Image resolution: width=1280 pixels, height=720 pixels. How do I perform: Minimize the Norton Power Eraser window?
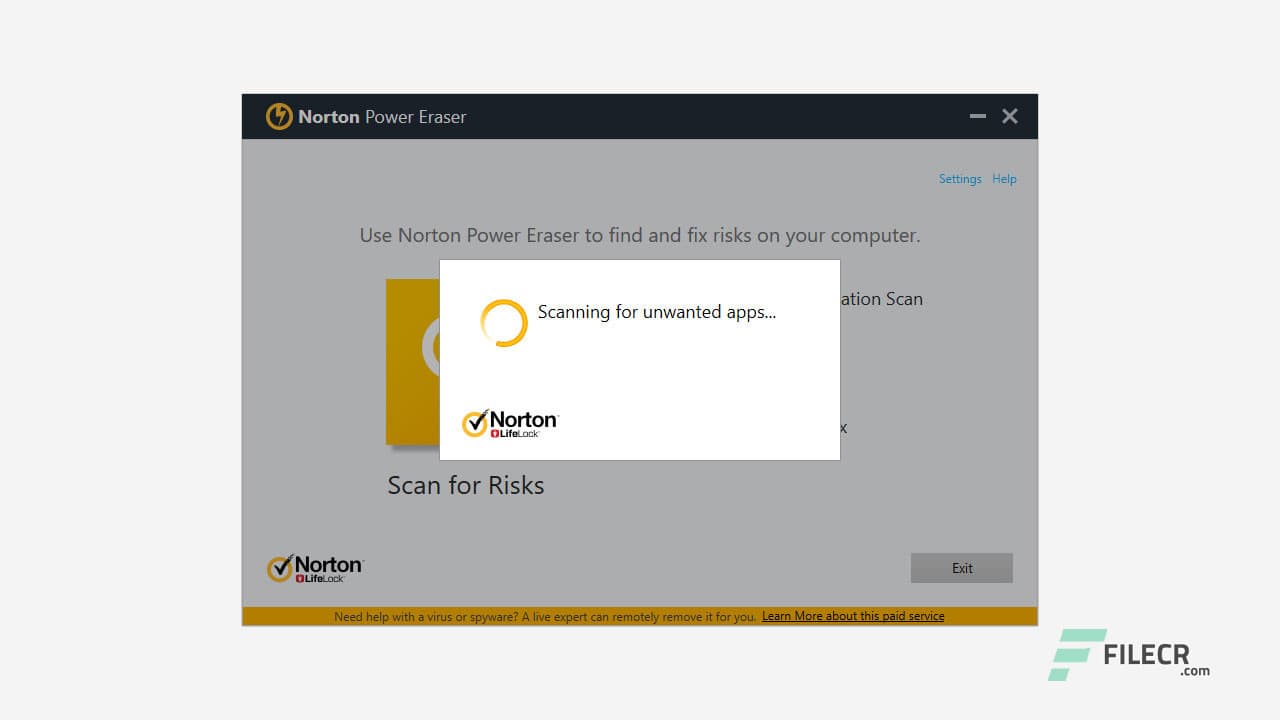[977, 116]
